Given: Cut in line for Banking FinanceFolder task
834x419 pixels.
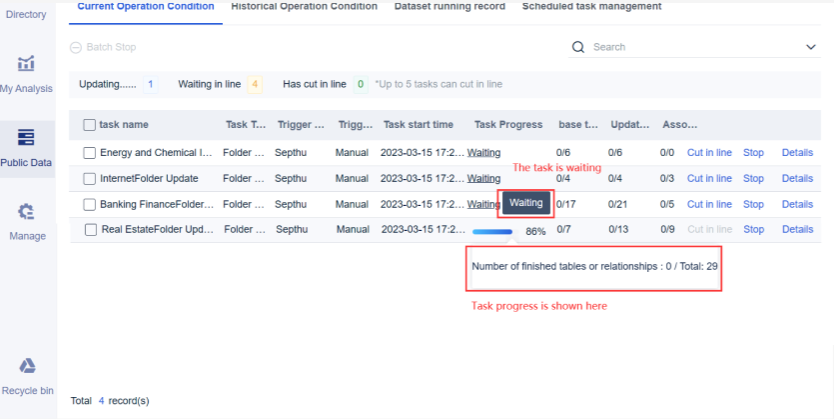Looking at the screenshot, I should point(709,204).
